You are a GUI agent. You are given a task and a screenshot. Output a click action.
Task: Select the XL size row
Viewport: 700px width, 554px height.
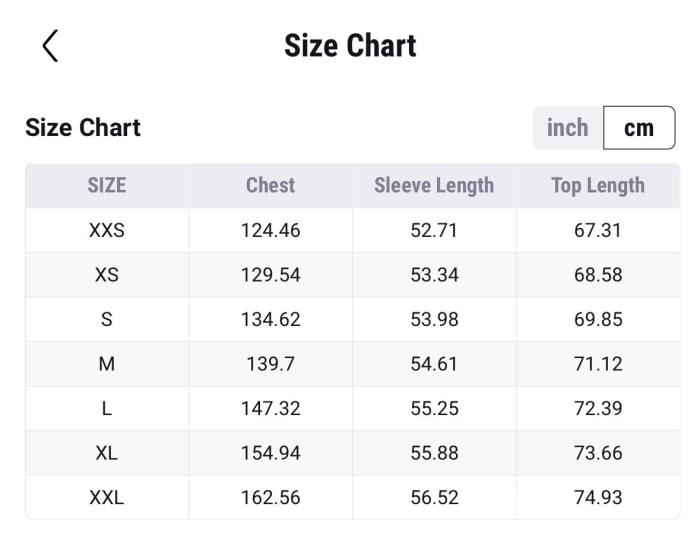pos(107,453)
